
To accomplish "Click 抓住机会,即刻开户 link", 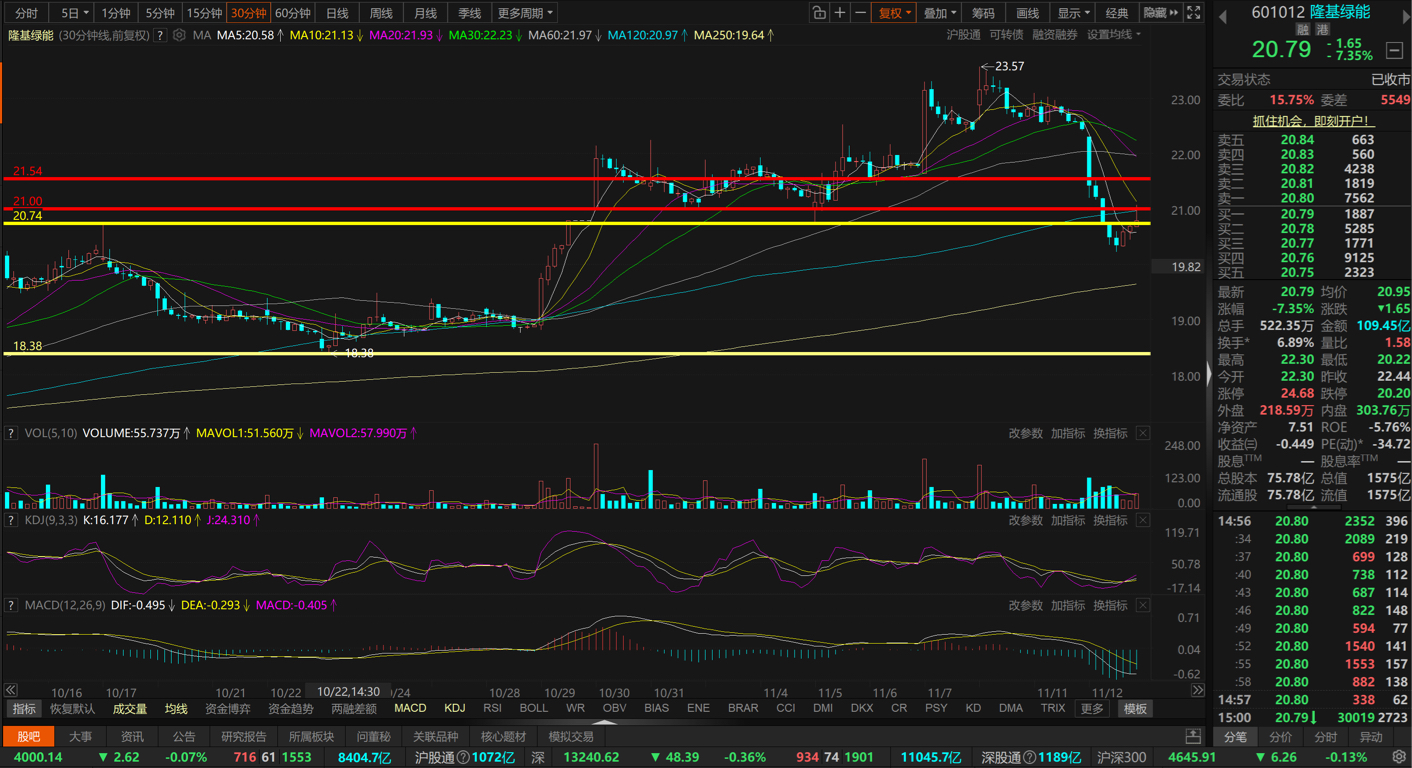I will click(1313, 120).
